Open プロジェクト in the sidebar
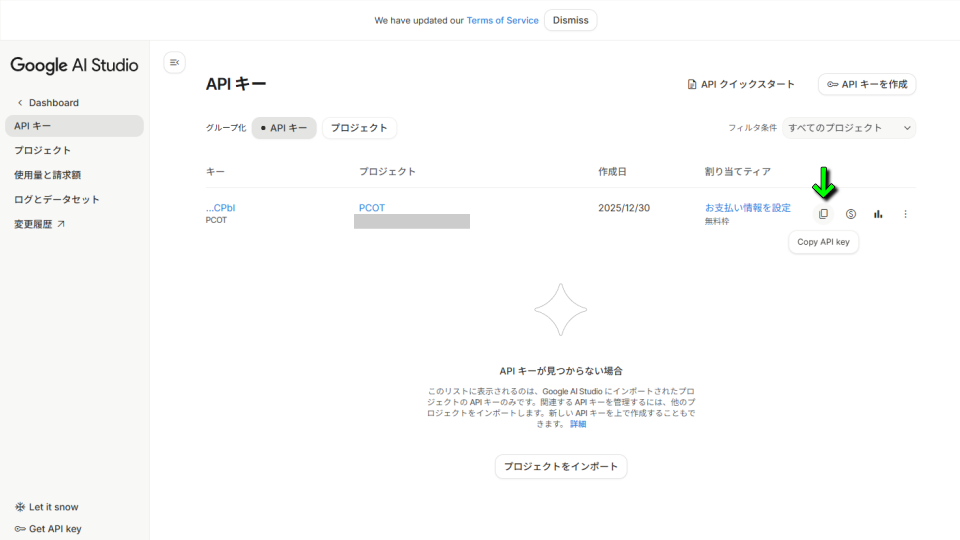960x540 pixels. pos(43,150)
